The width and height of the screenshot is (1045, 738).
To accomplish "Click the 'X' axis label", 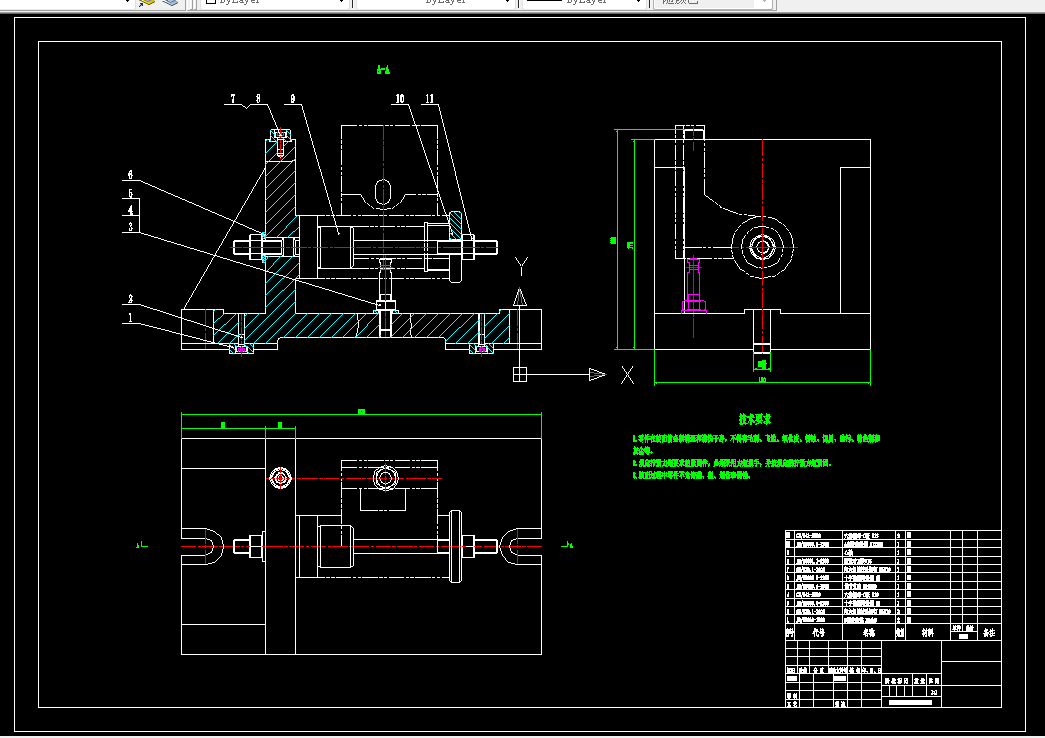I will pyautogui.click(x=627, y=375).
